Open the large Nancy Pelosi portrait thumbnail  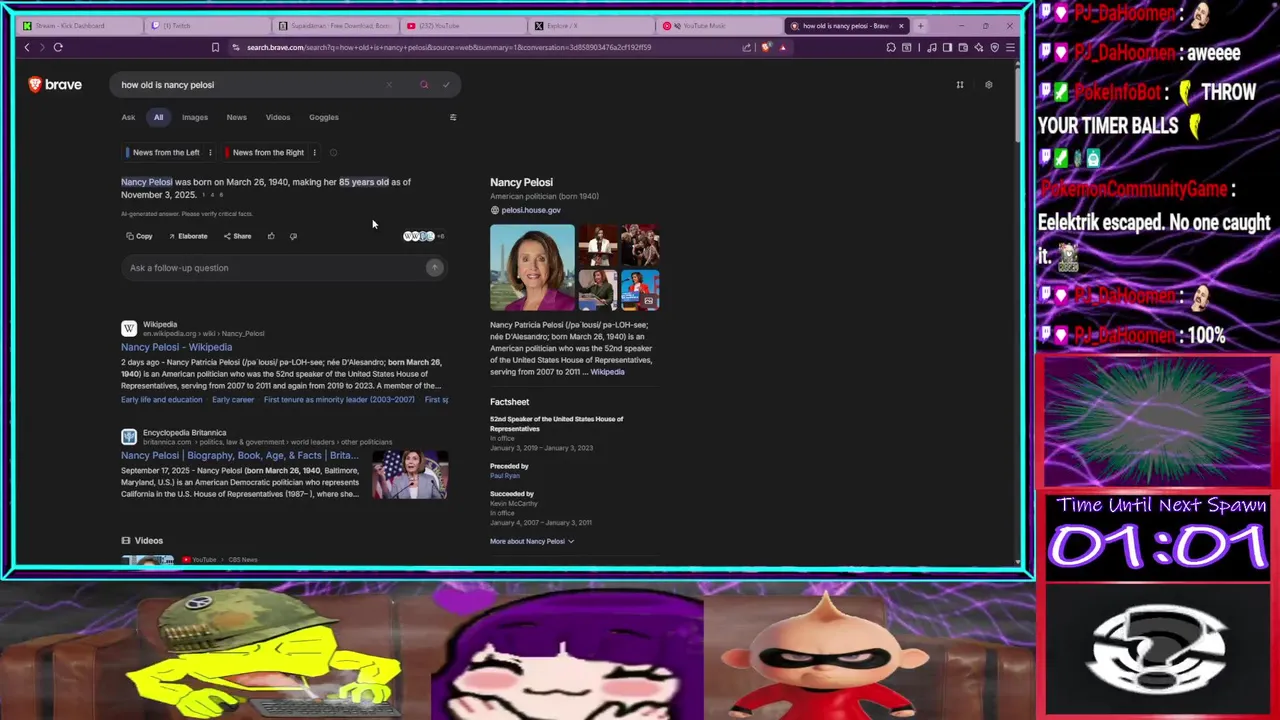point(532,267)
